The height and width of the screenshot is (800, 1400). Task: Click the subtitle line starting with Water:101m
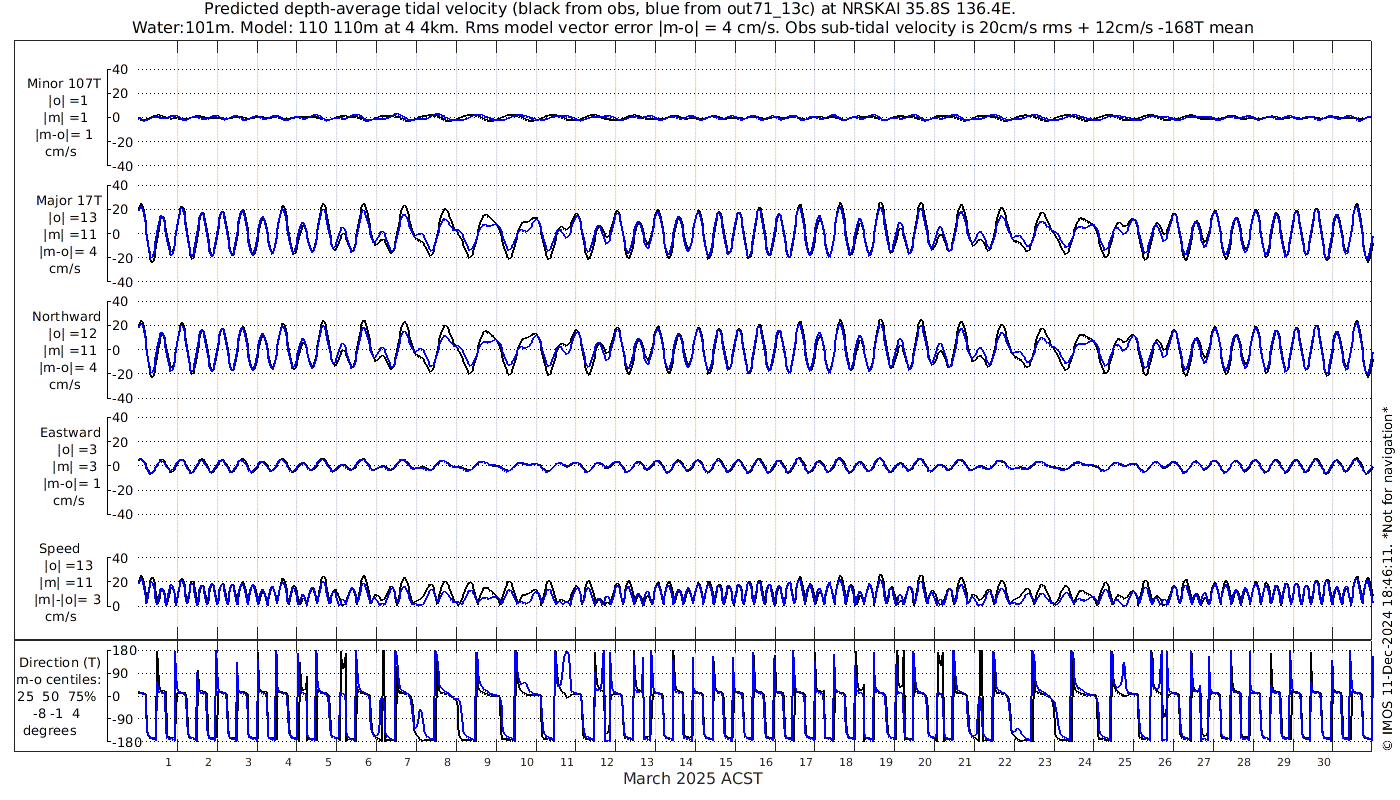pyautogui.click(x=692, y=27)
